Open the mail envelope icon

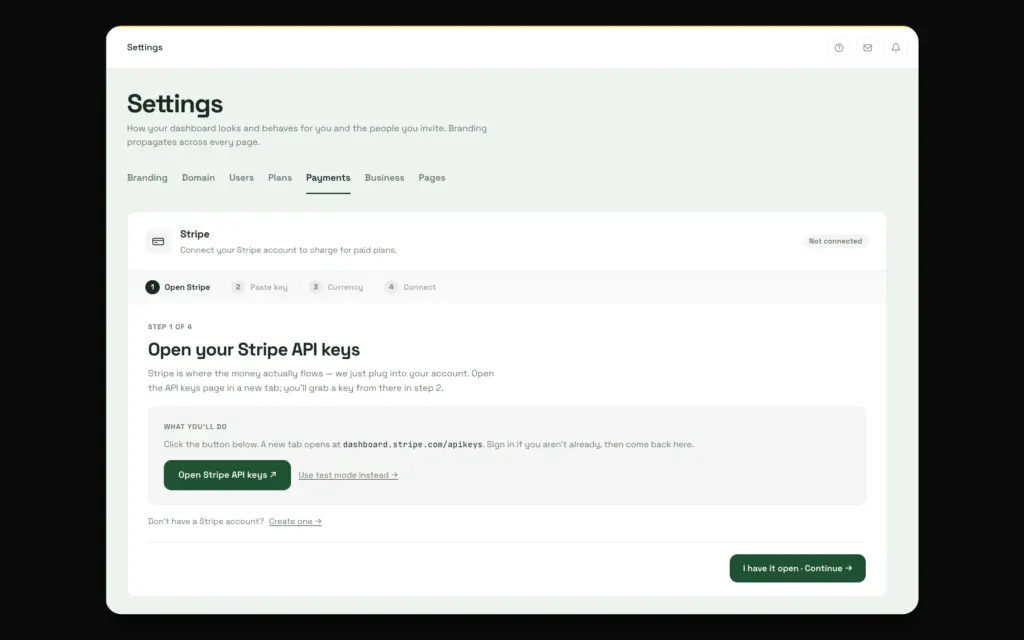867,48
